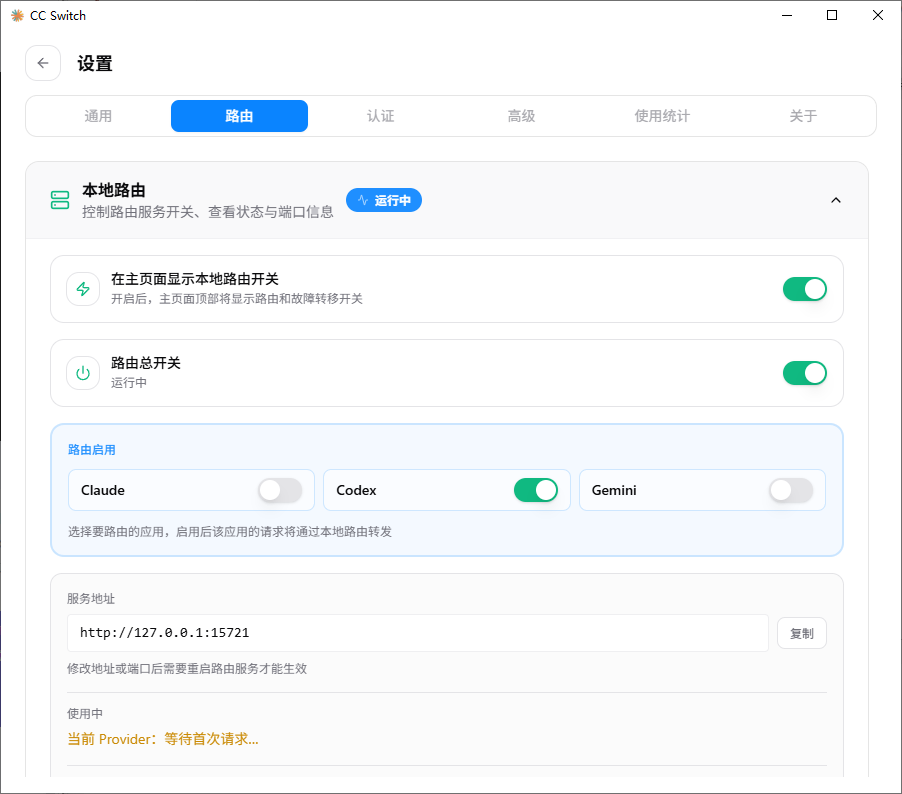The height and width of the screenshot is (794, 902).
Task: Copy the service address with 复制
Action: coord(802,633)
